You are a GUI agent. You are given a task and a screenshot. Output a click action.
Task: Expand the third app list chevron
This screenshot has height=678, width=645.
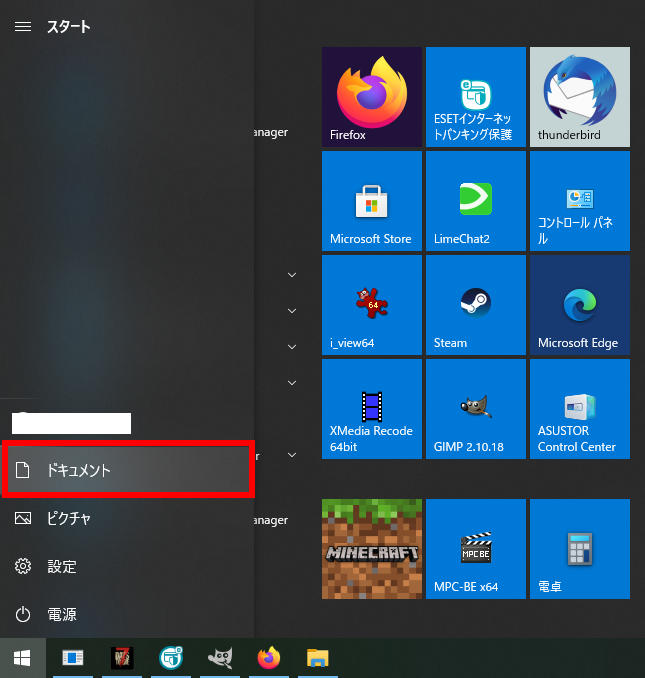[x=292, y=347]
